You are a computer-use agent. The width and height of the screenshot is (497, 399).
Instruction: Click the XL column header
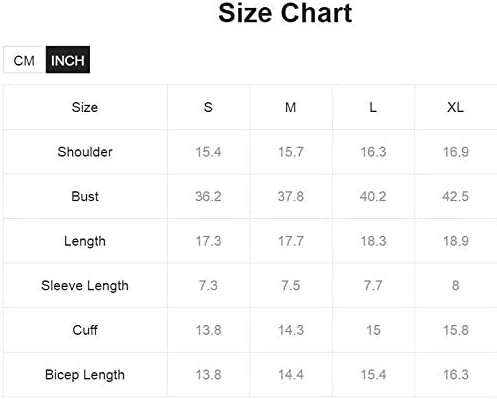pos(455,107)
